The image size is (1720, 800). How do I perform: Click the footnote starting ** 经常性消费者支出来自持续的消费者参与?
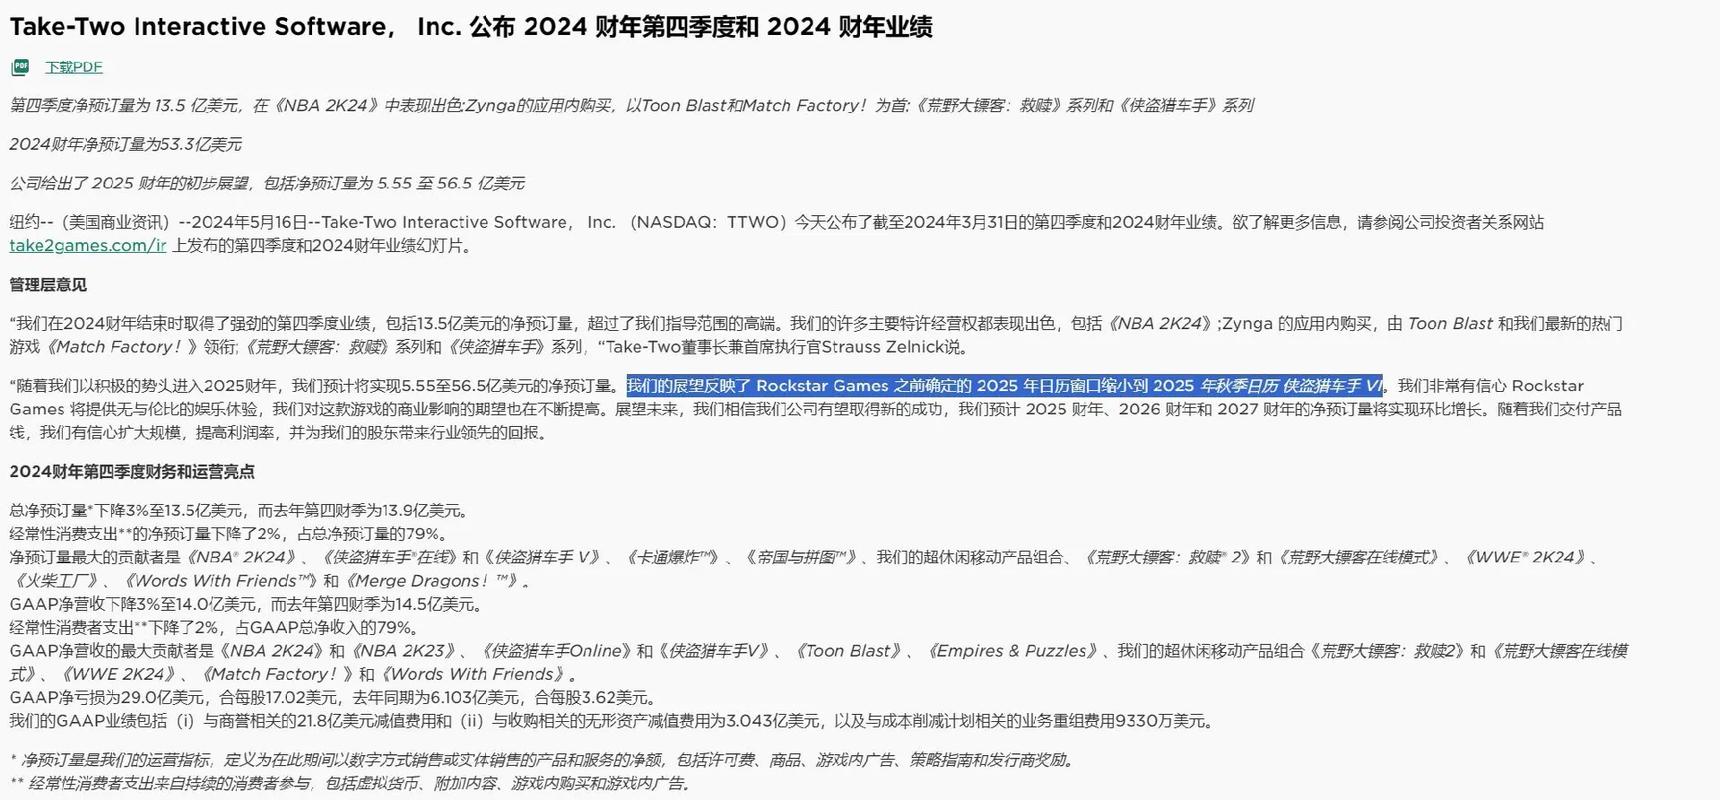click(352, 783)
